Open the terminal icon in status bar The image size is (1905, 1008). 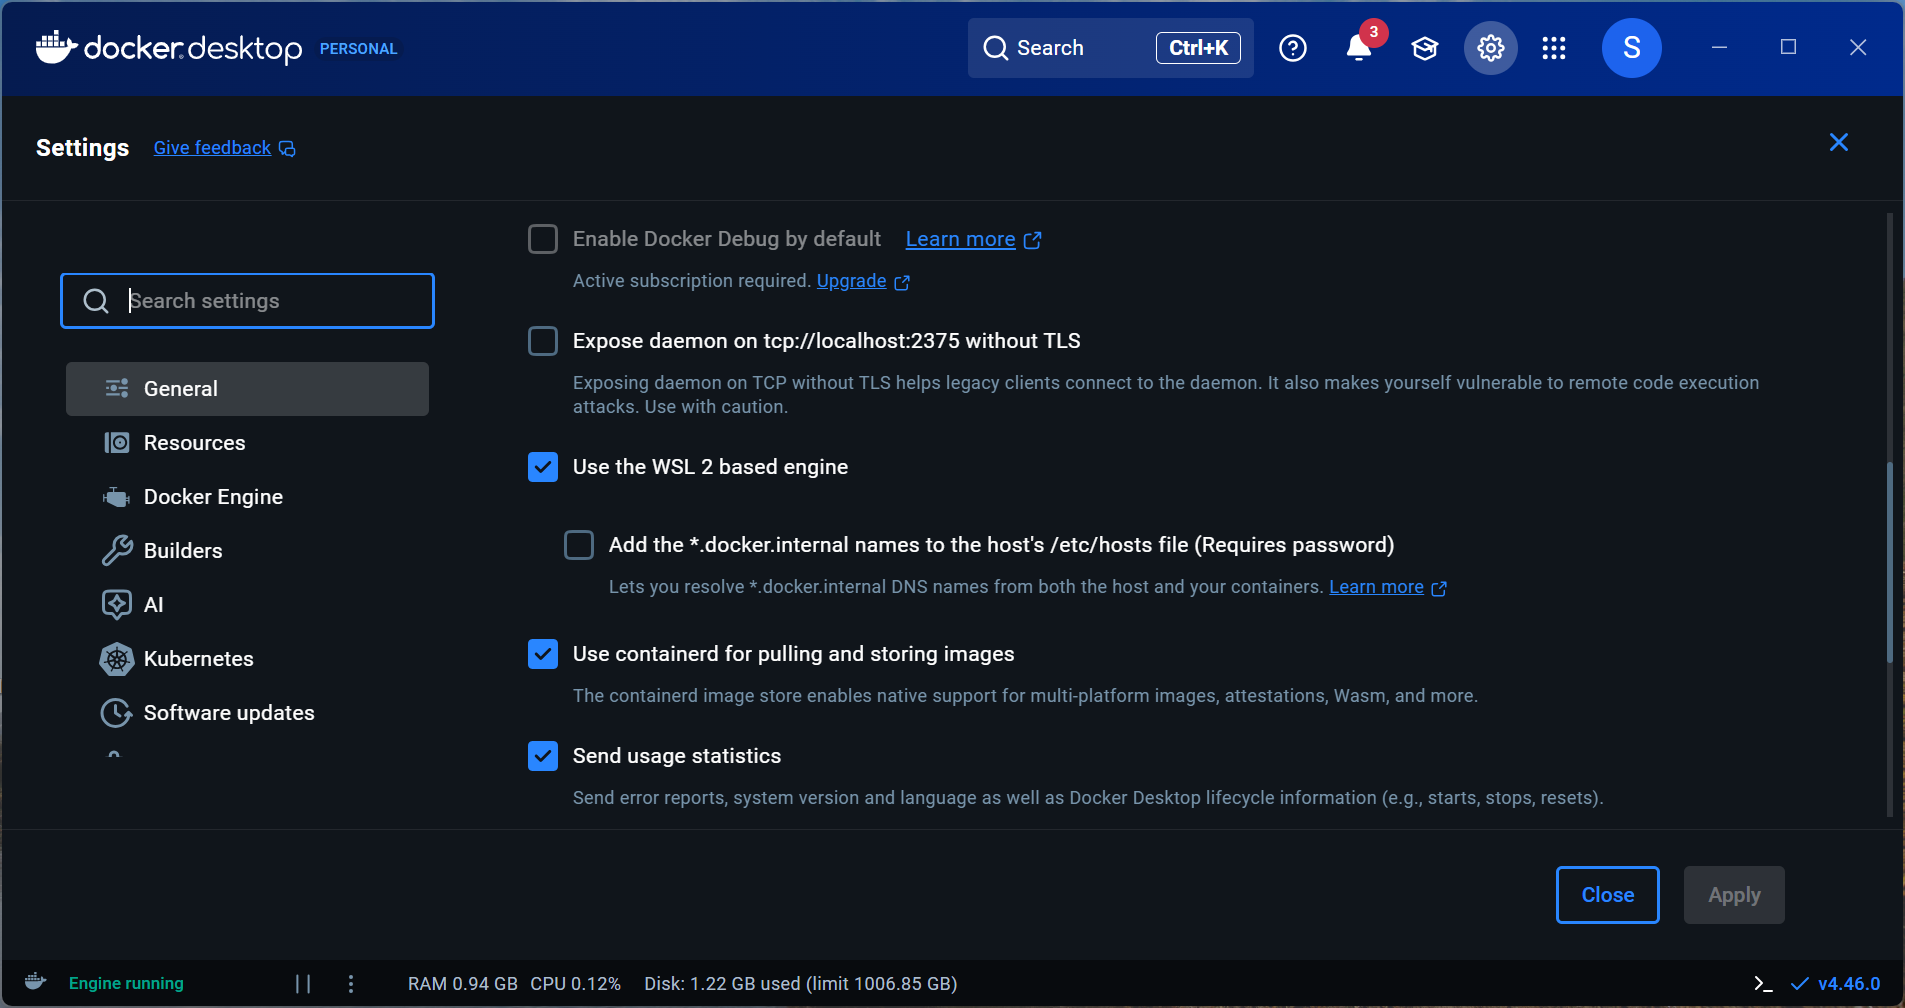point(1763,984)
